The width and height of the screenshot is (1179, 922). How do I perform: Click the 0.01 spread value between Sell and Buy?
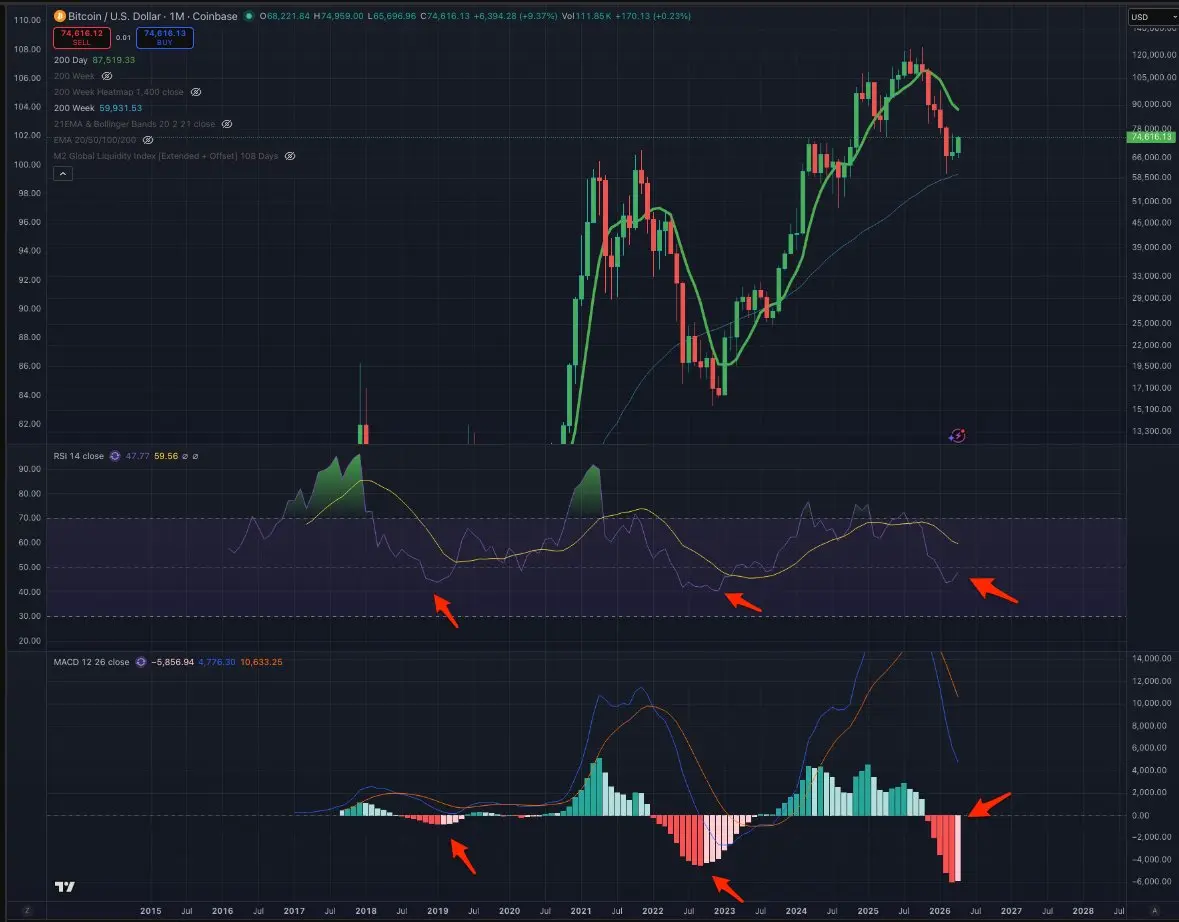click(123, 38)
